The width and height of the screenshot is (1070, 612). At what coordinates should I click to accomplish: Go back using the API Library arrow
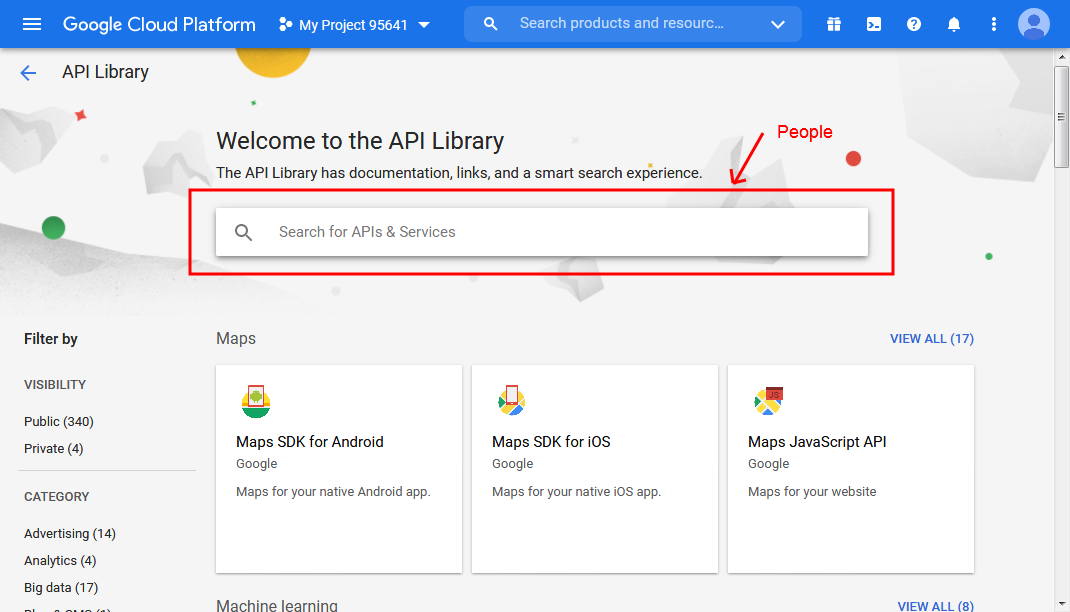pyautogui.click(x=28, y=72)
